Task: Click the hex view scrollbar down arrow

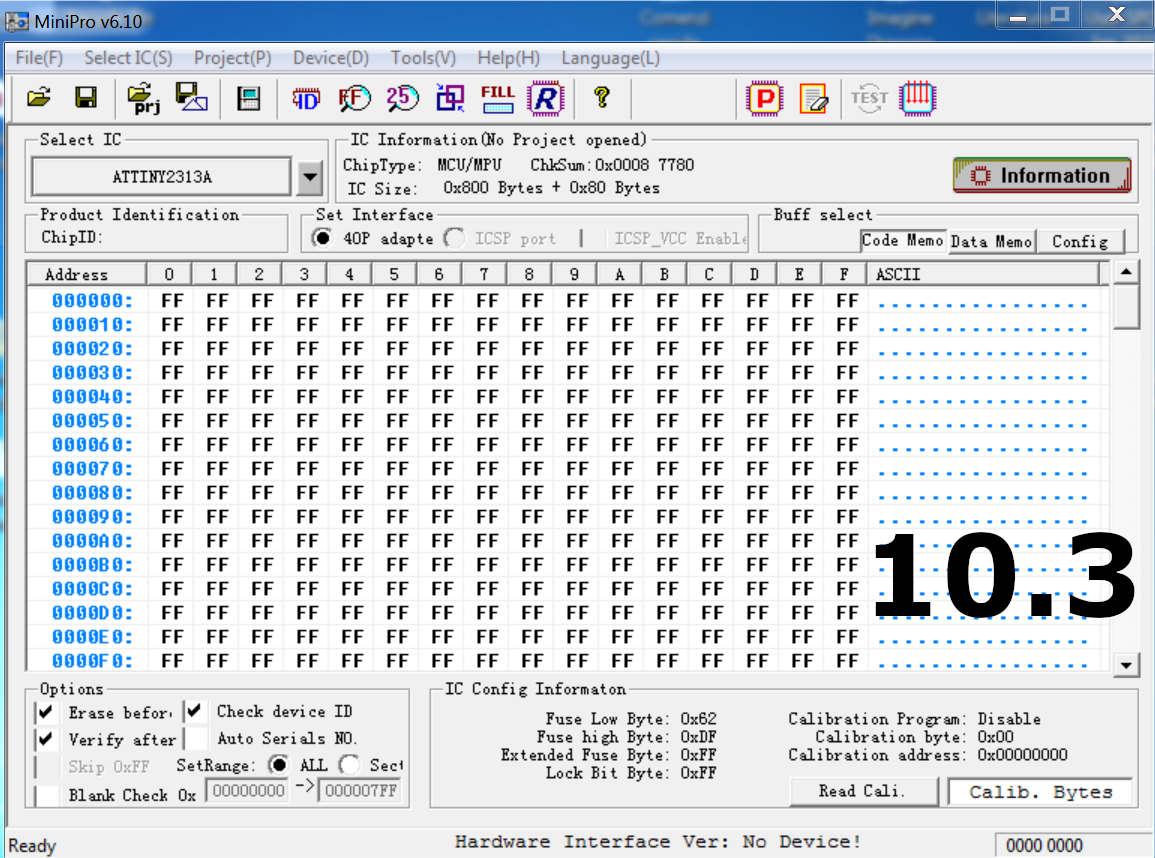Action: [1126, 665]
